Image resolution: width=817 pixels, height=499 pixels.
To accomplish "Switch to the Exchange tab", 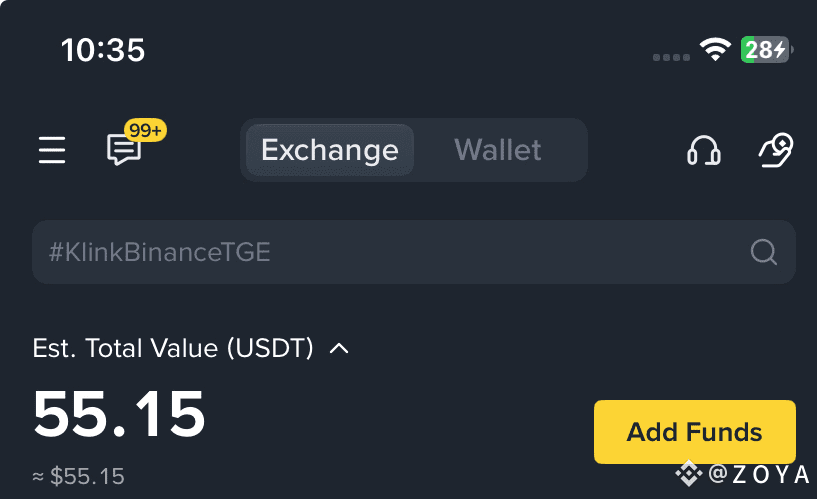I will tap(329, 150).
